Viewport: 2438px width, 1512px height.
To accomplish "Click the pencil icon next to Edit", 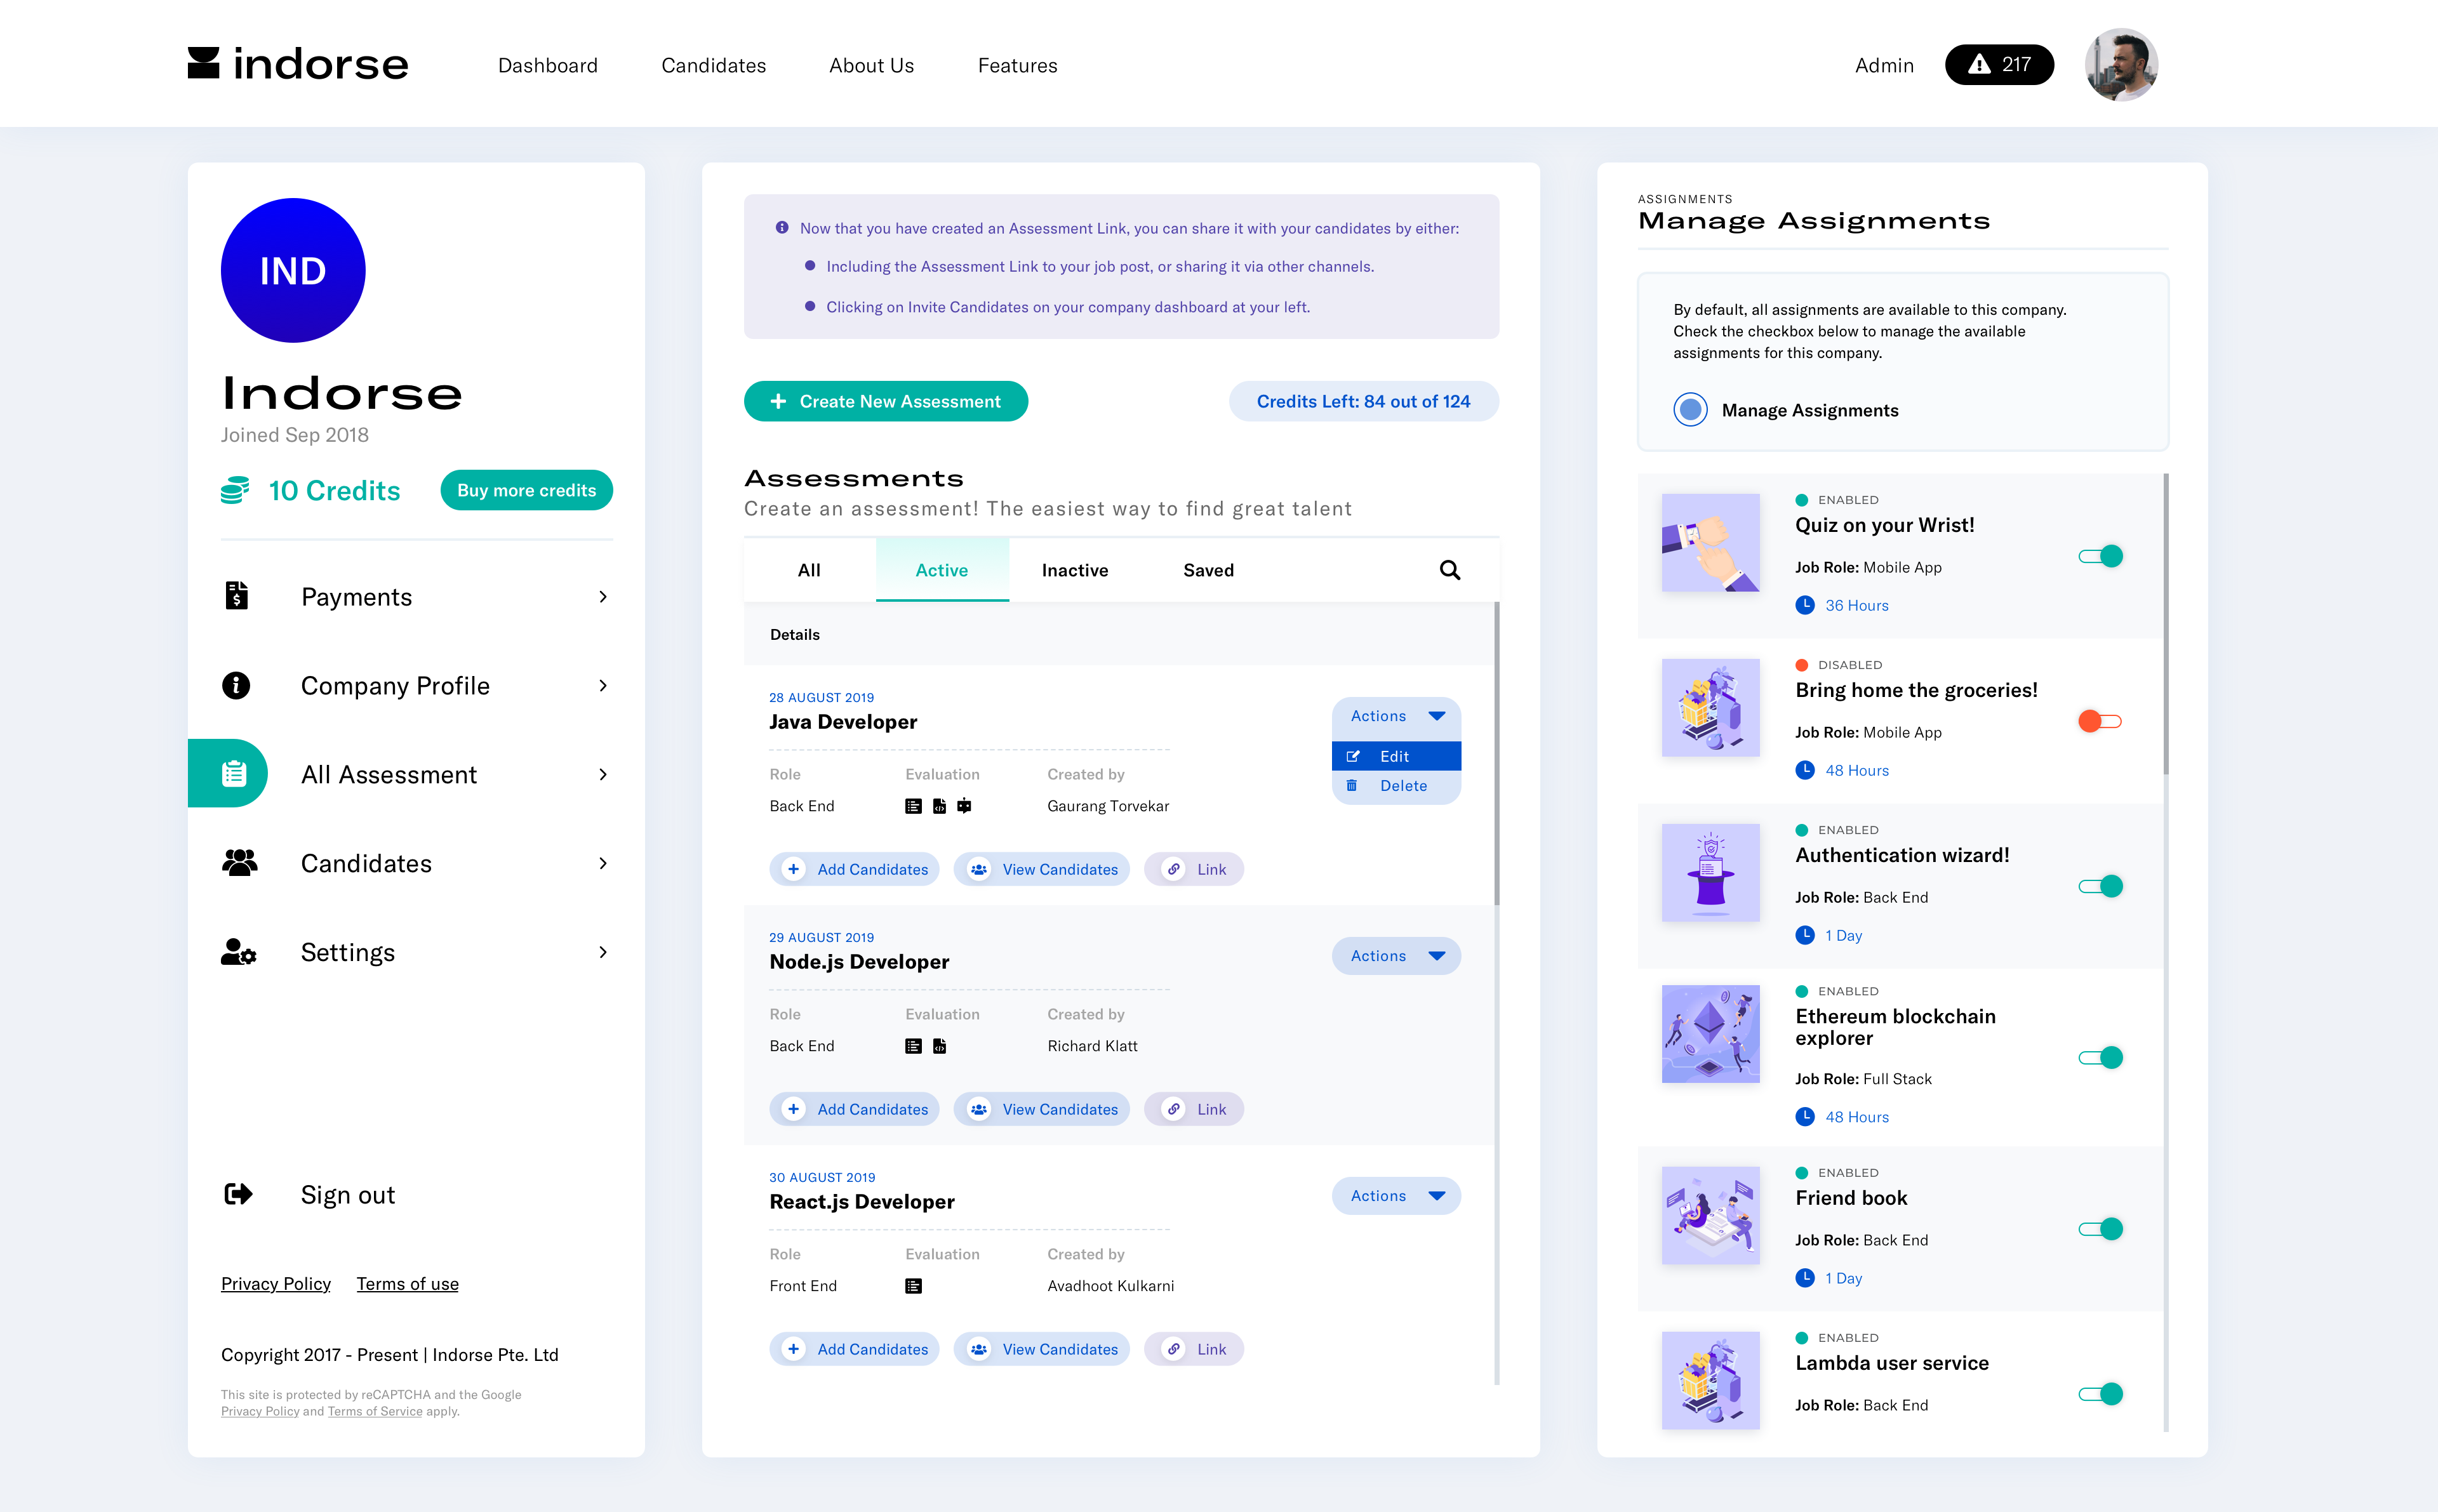I will (1353, 757).
